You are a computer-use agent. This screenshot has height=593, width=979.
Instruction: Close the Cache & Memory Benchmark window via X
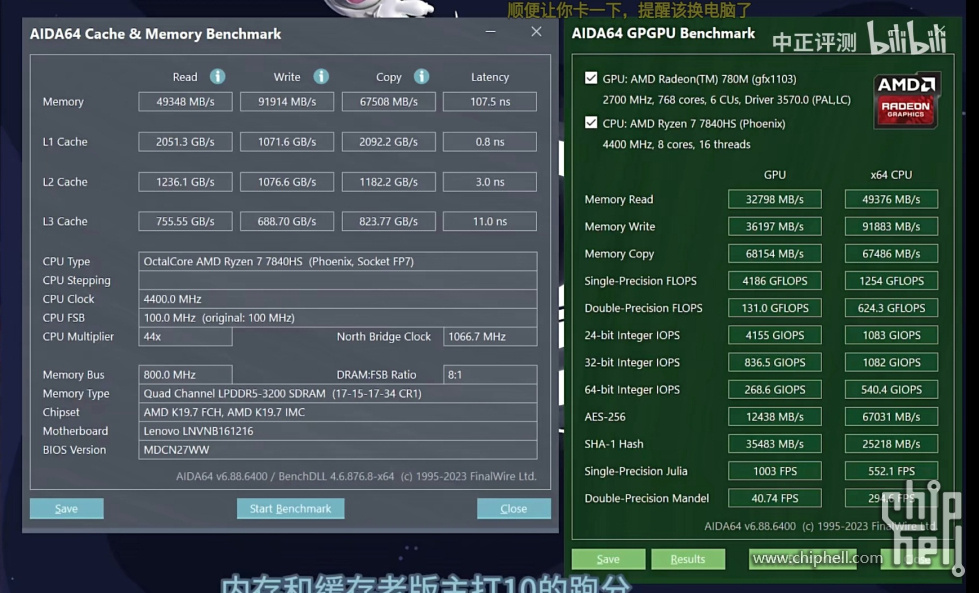536,32
